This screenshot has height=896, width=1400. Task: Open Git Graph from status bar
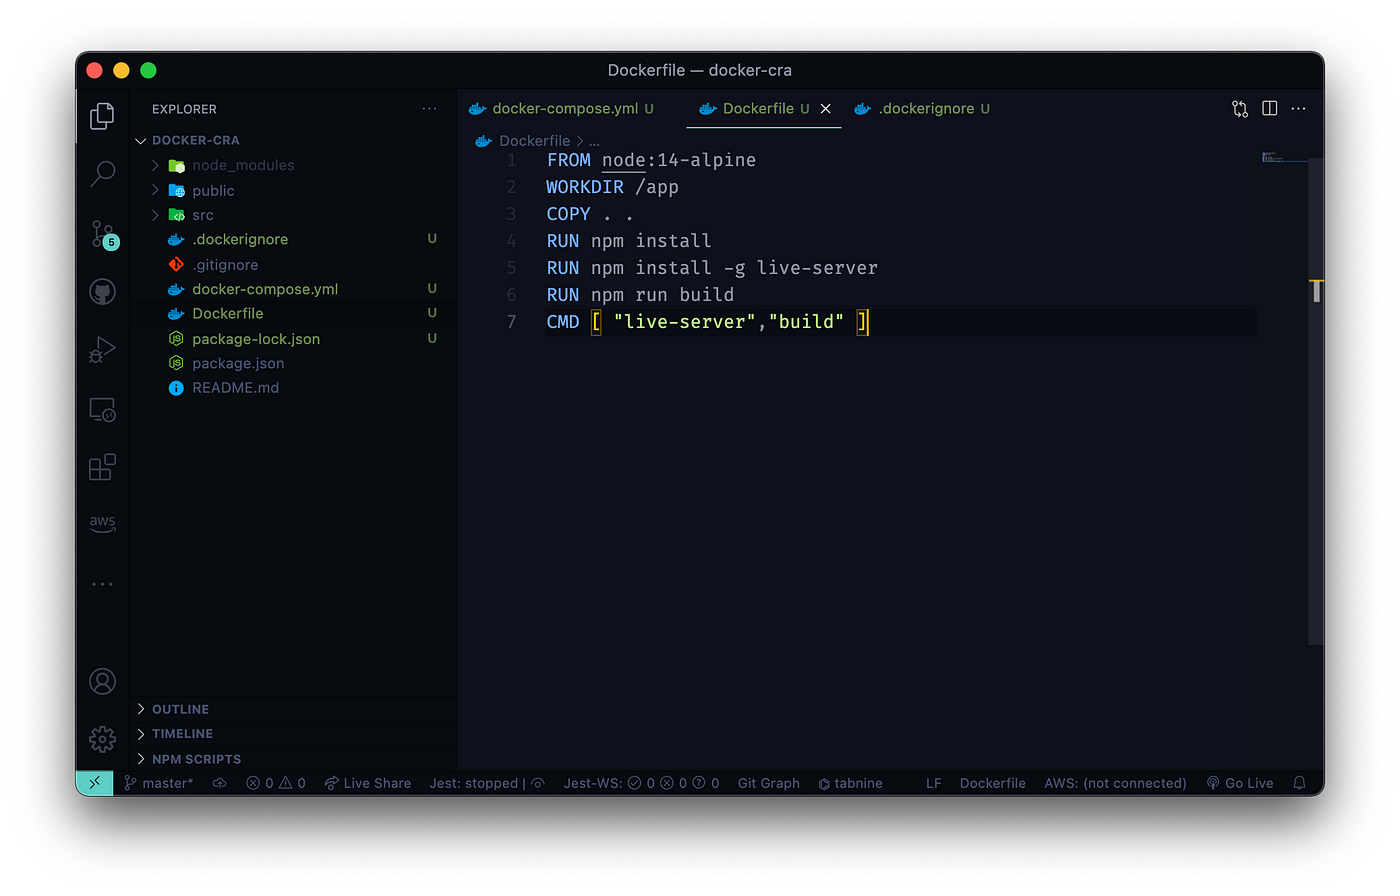768,783
